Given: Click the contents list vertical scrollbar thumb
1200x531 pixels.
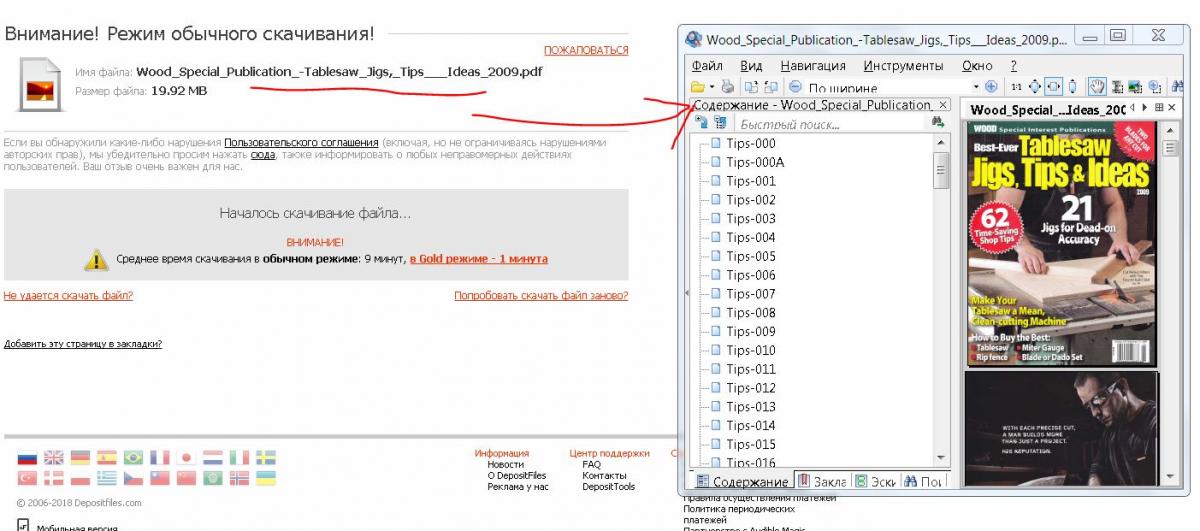Looking at the screenshot, I should [x=941, y=172].
